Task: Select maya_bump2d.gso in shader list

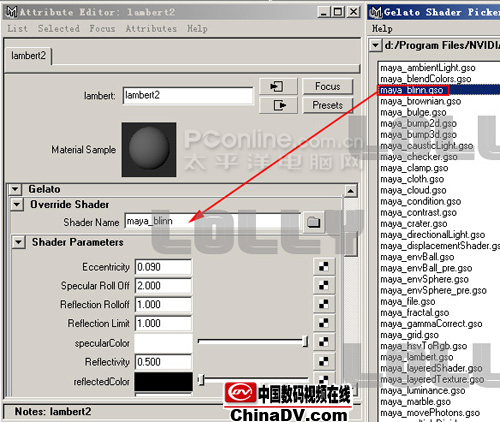Action: click(418, 123)
